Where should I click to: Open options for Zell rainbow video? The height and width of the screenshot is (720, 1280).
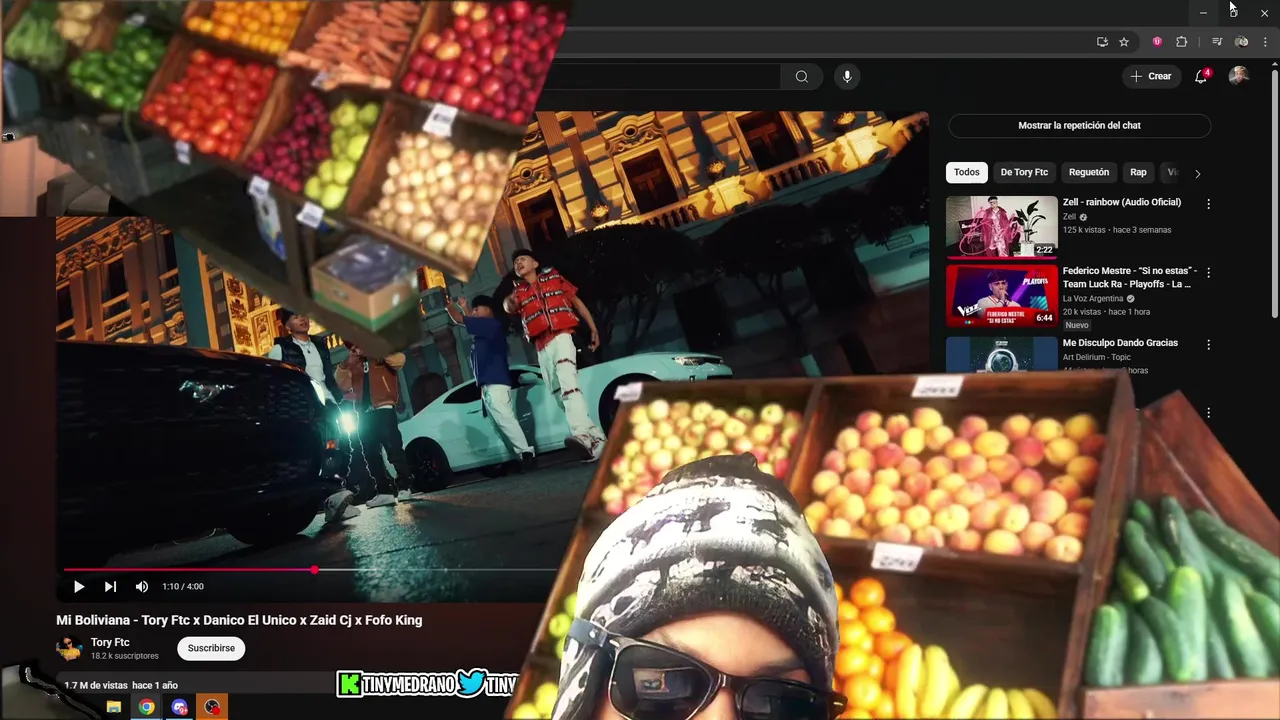[x=1208, y=204]
